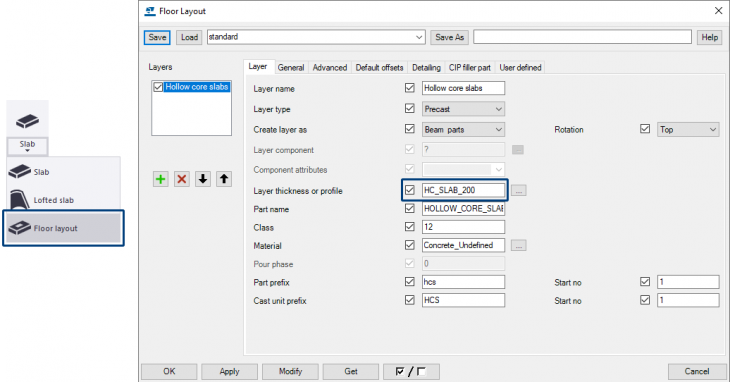Toggle the Class checkbox
The image size is (730, 382).
tap(410, 227)
